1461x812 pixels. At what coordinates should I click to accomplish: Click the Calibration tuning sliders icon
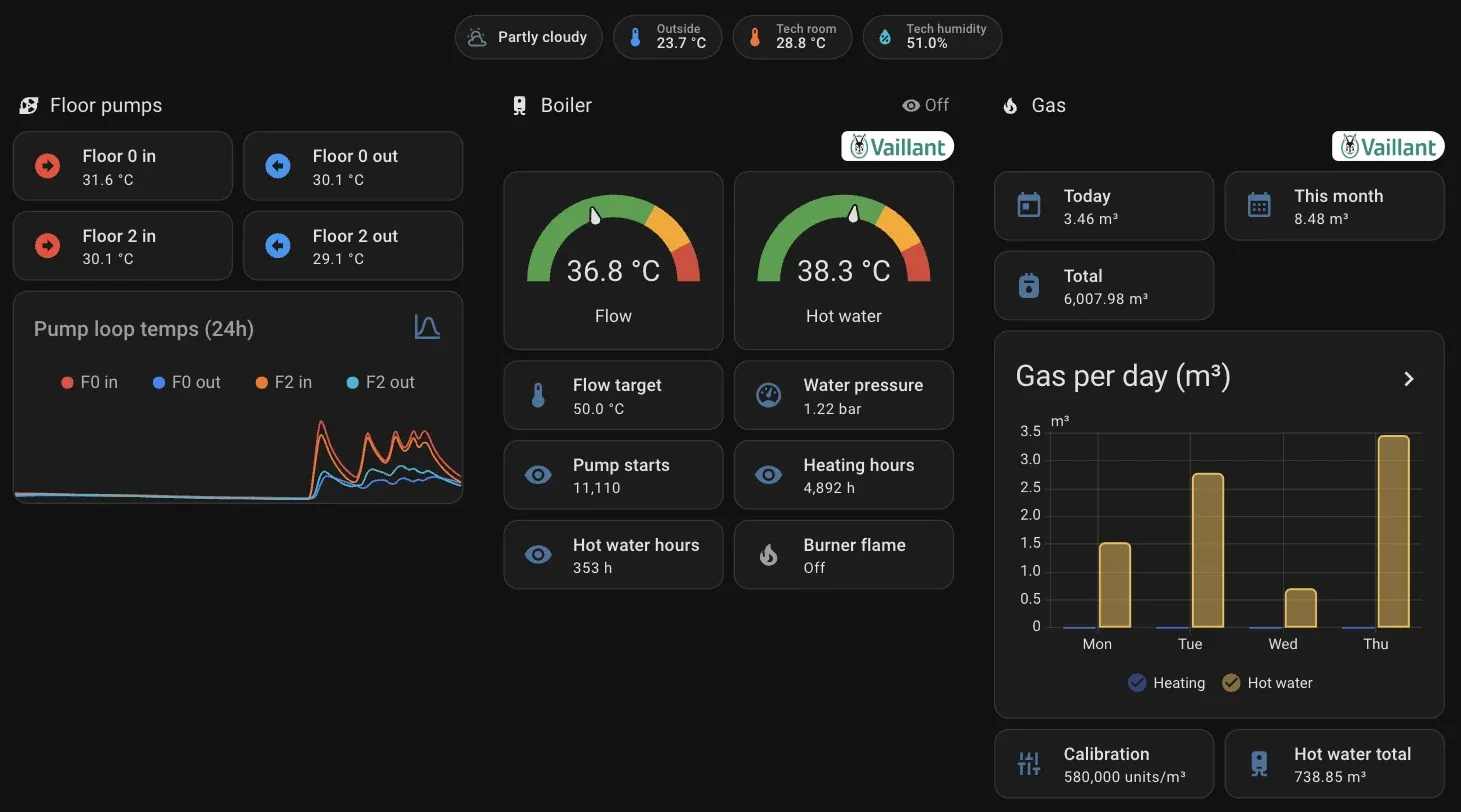[1029, 764]
